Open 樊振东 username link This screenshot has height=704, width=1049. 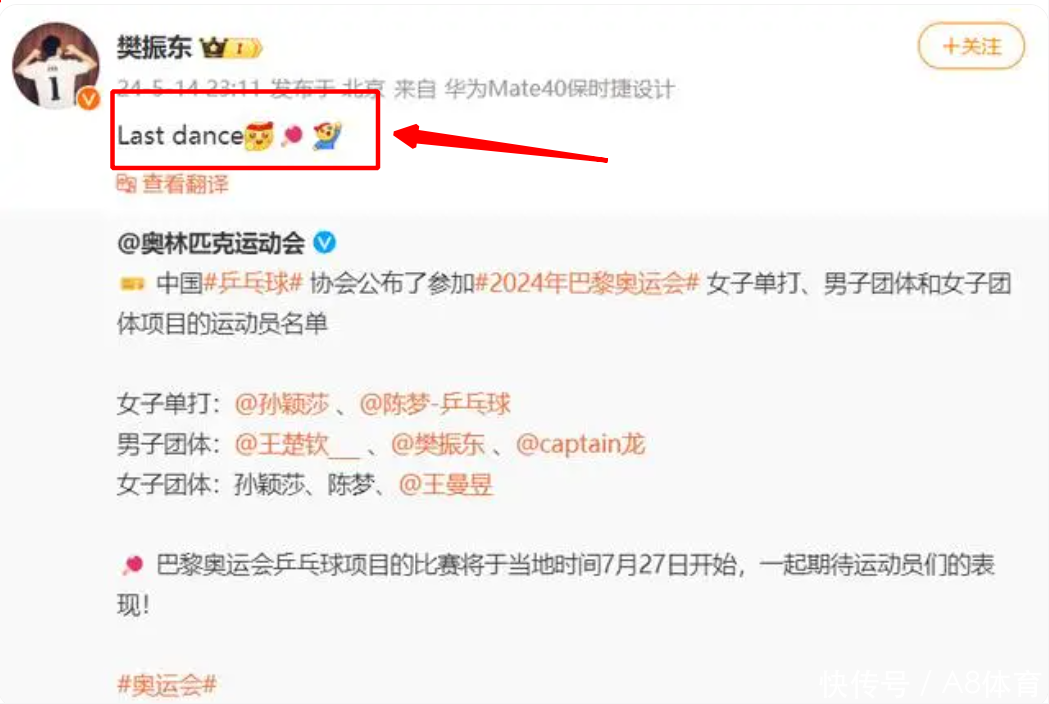coord(154,48)
